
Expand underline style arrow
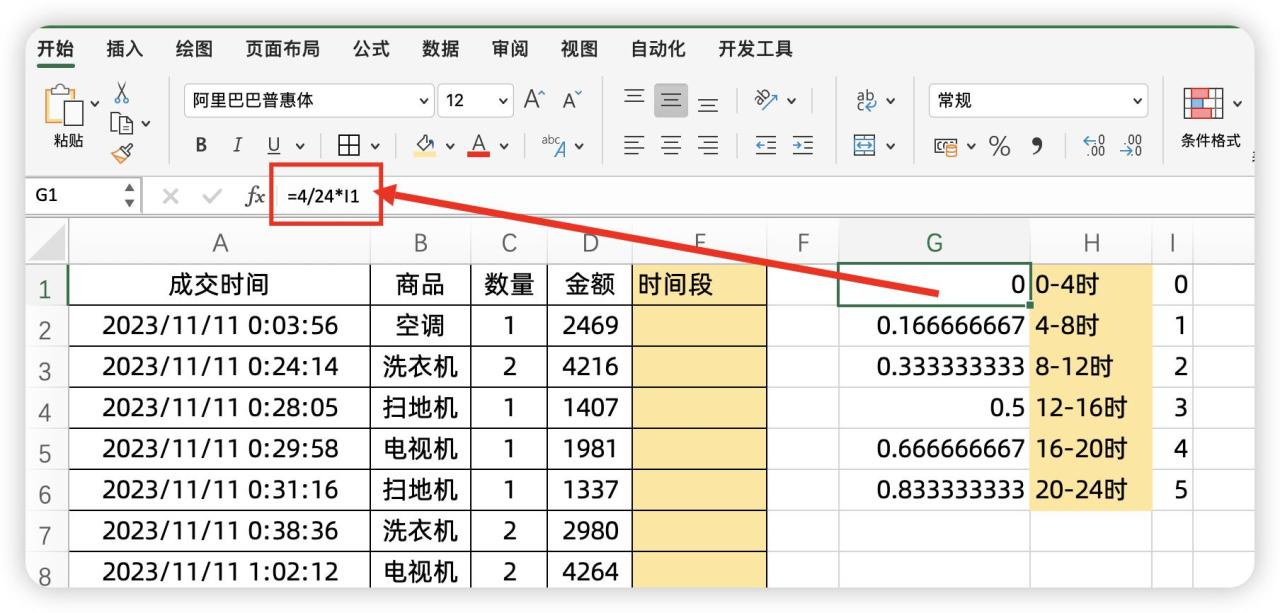tap(299, 147)
